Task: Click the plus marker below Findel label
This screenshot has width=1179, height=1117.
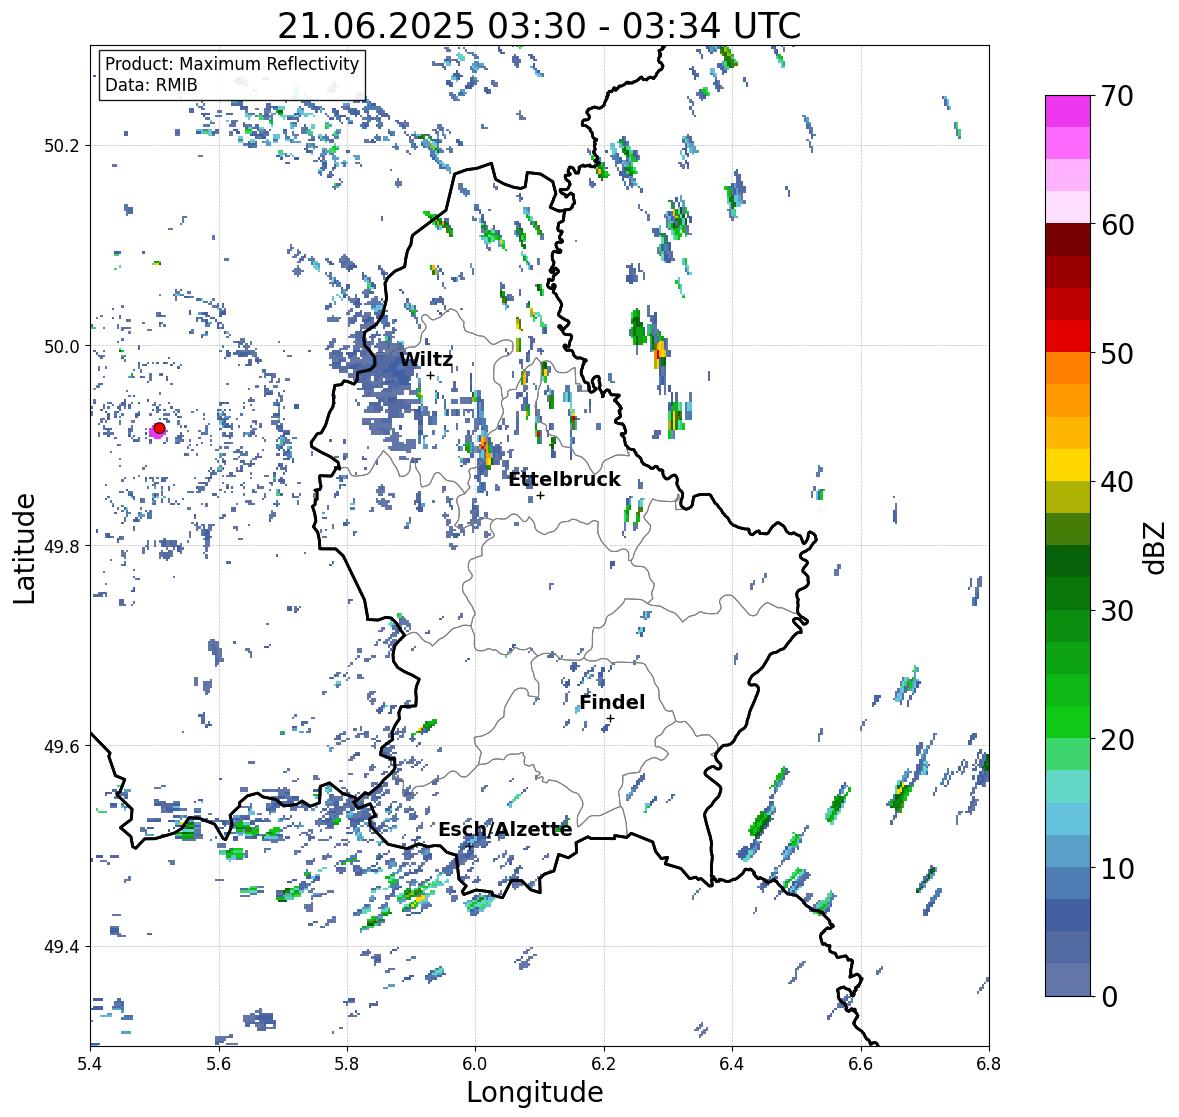Action: point(611,719)
